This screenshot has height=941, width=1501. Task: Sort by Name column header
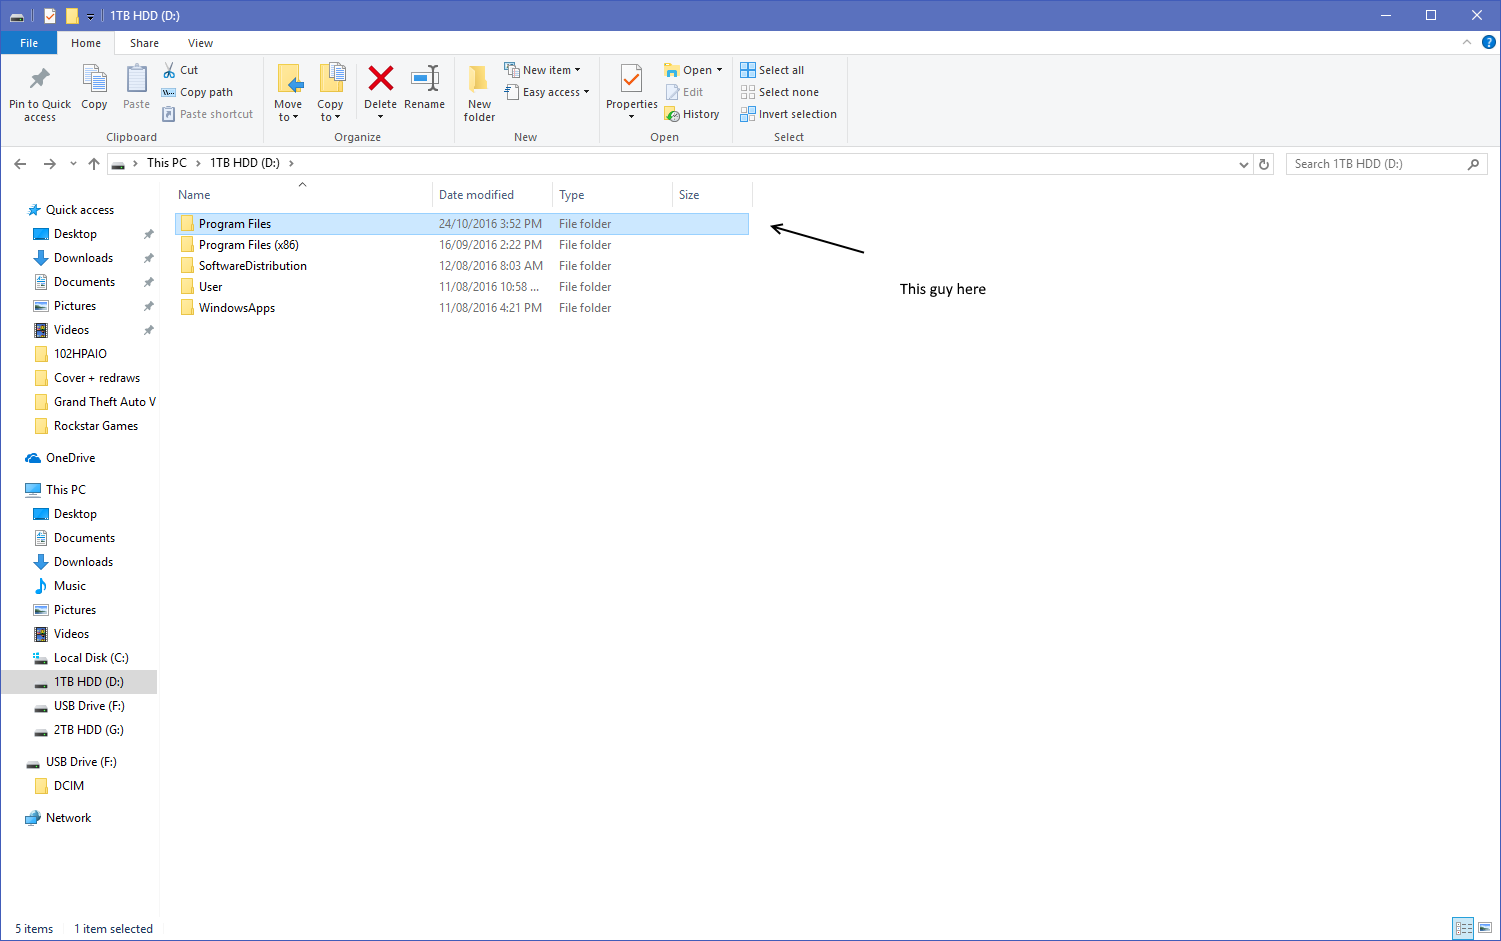(303, 195)
